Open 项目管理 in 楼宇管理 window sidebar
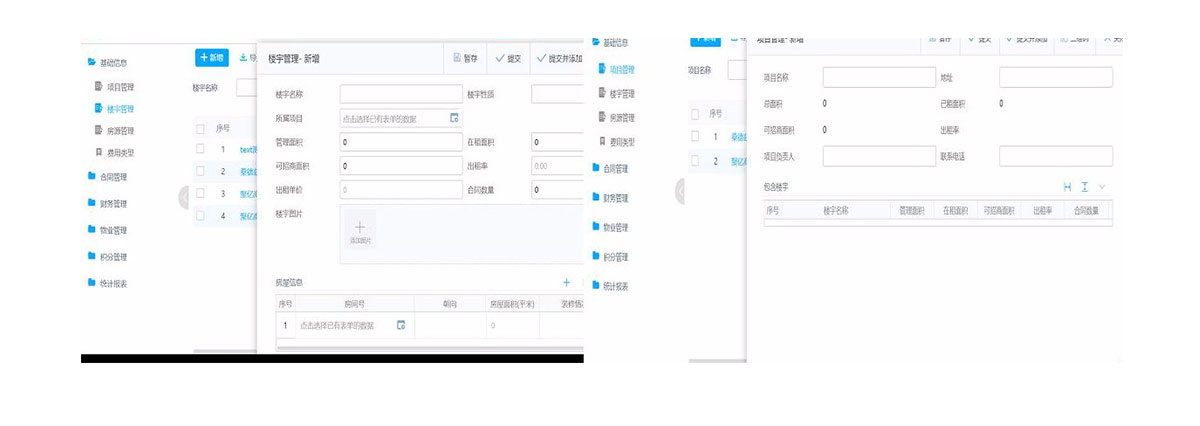1200x426 pixels. 114,87
